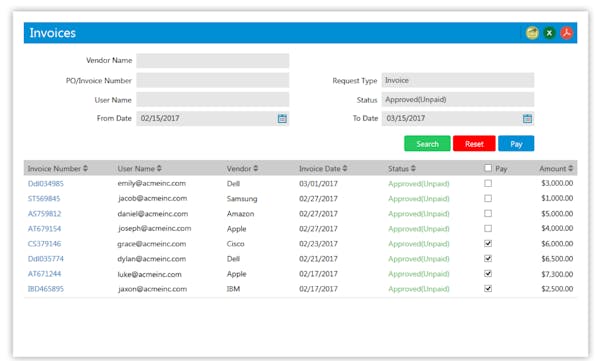Click the yellow print icon in header
The height and width of the screenshot is (361, 600).
pos(532,33)
